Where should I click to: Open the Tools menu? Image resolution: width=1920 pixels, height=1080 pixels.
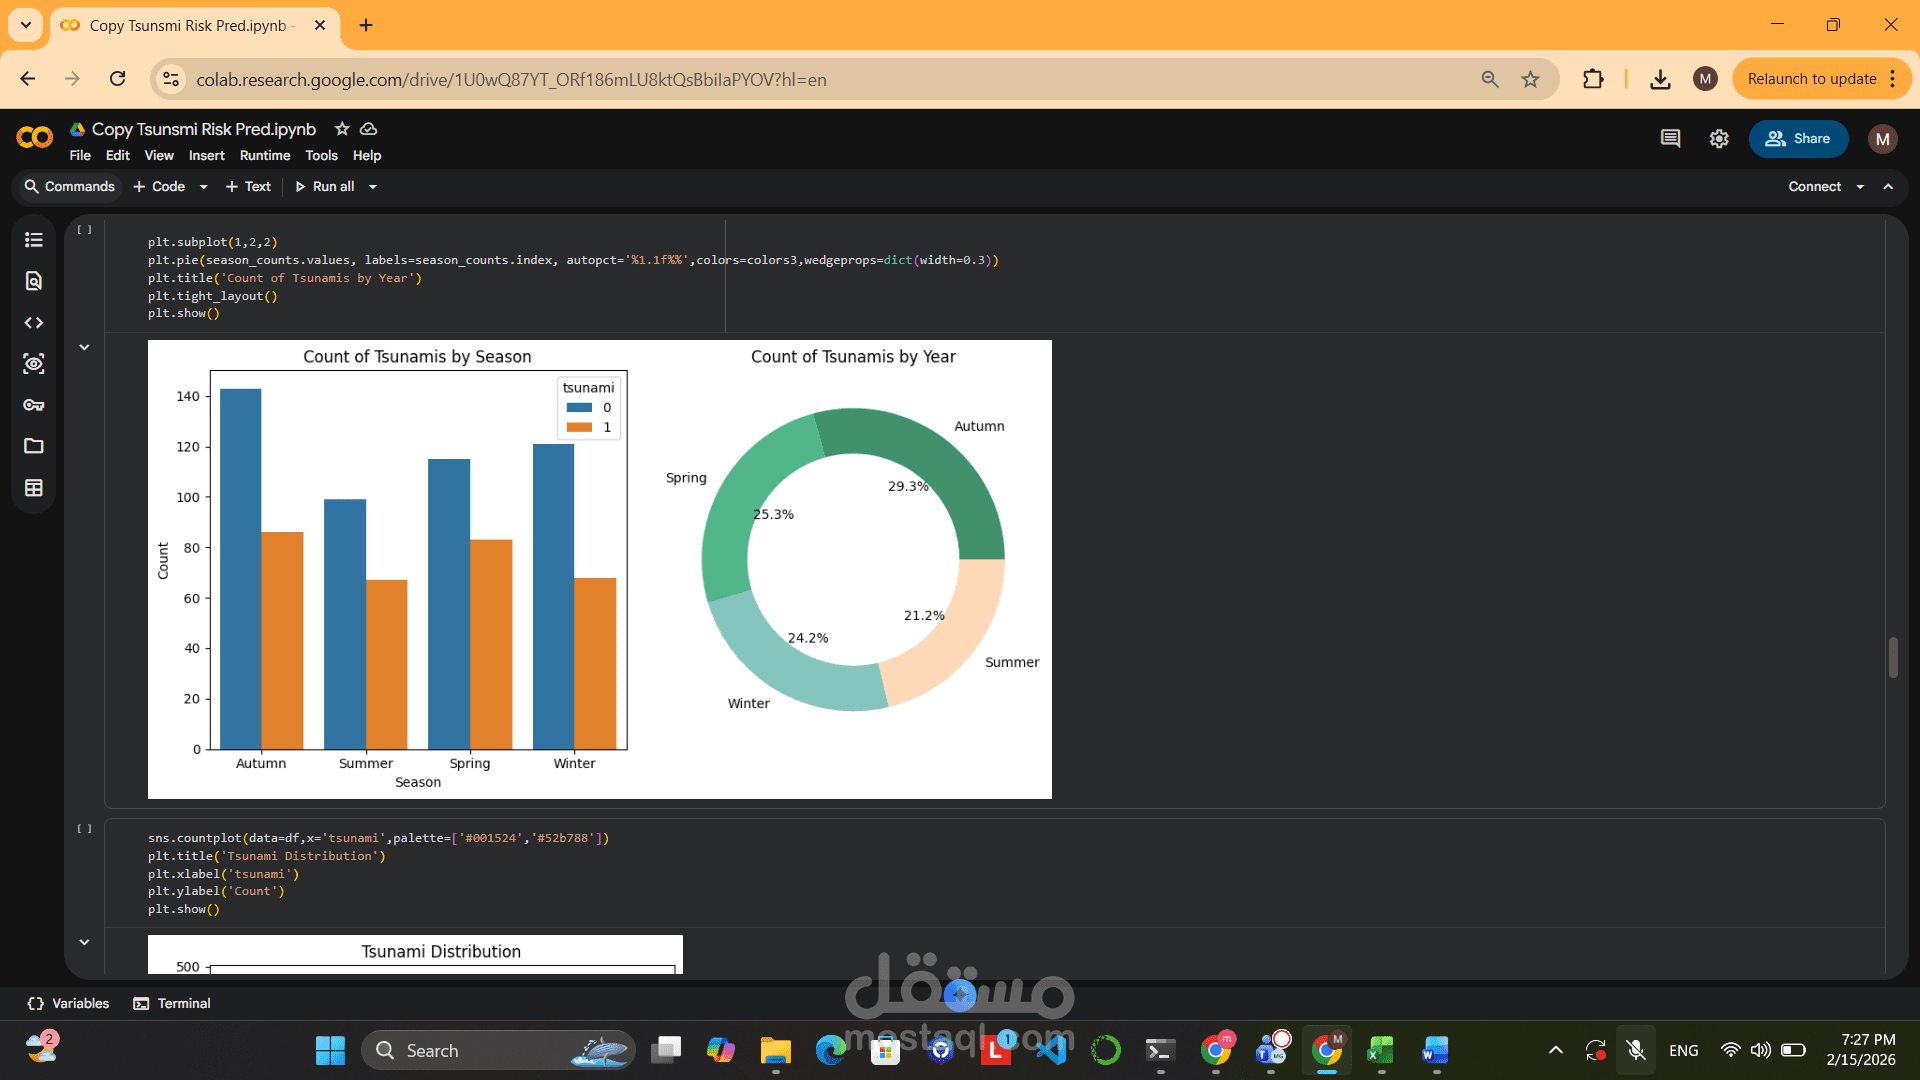[x=321, y=156]
